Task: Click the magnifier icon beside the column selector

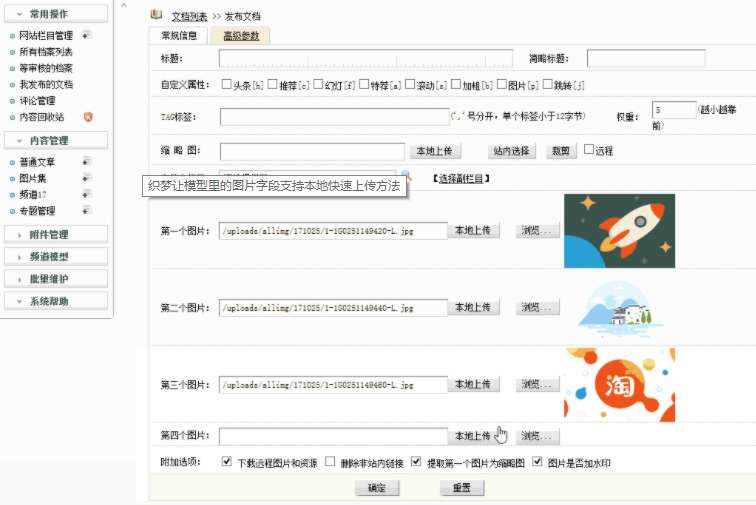Action: coord(406,175)
